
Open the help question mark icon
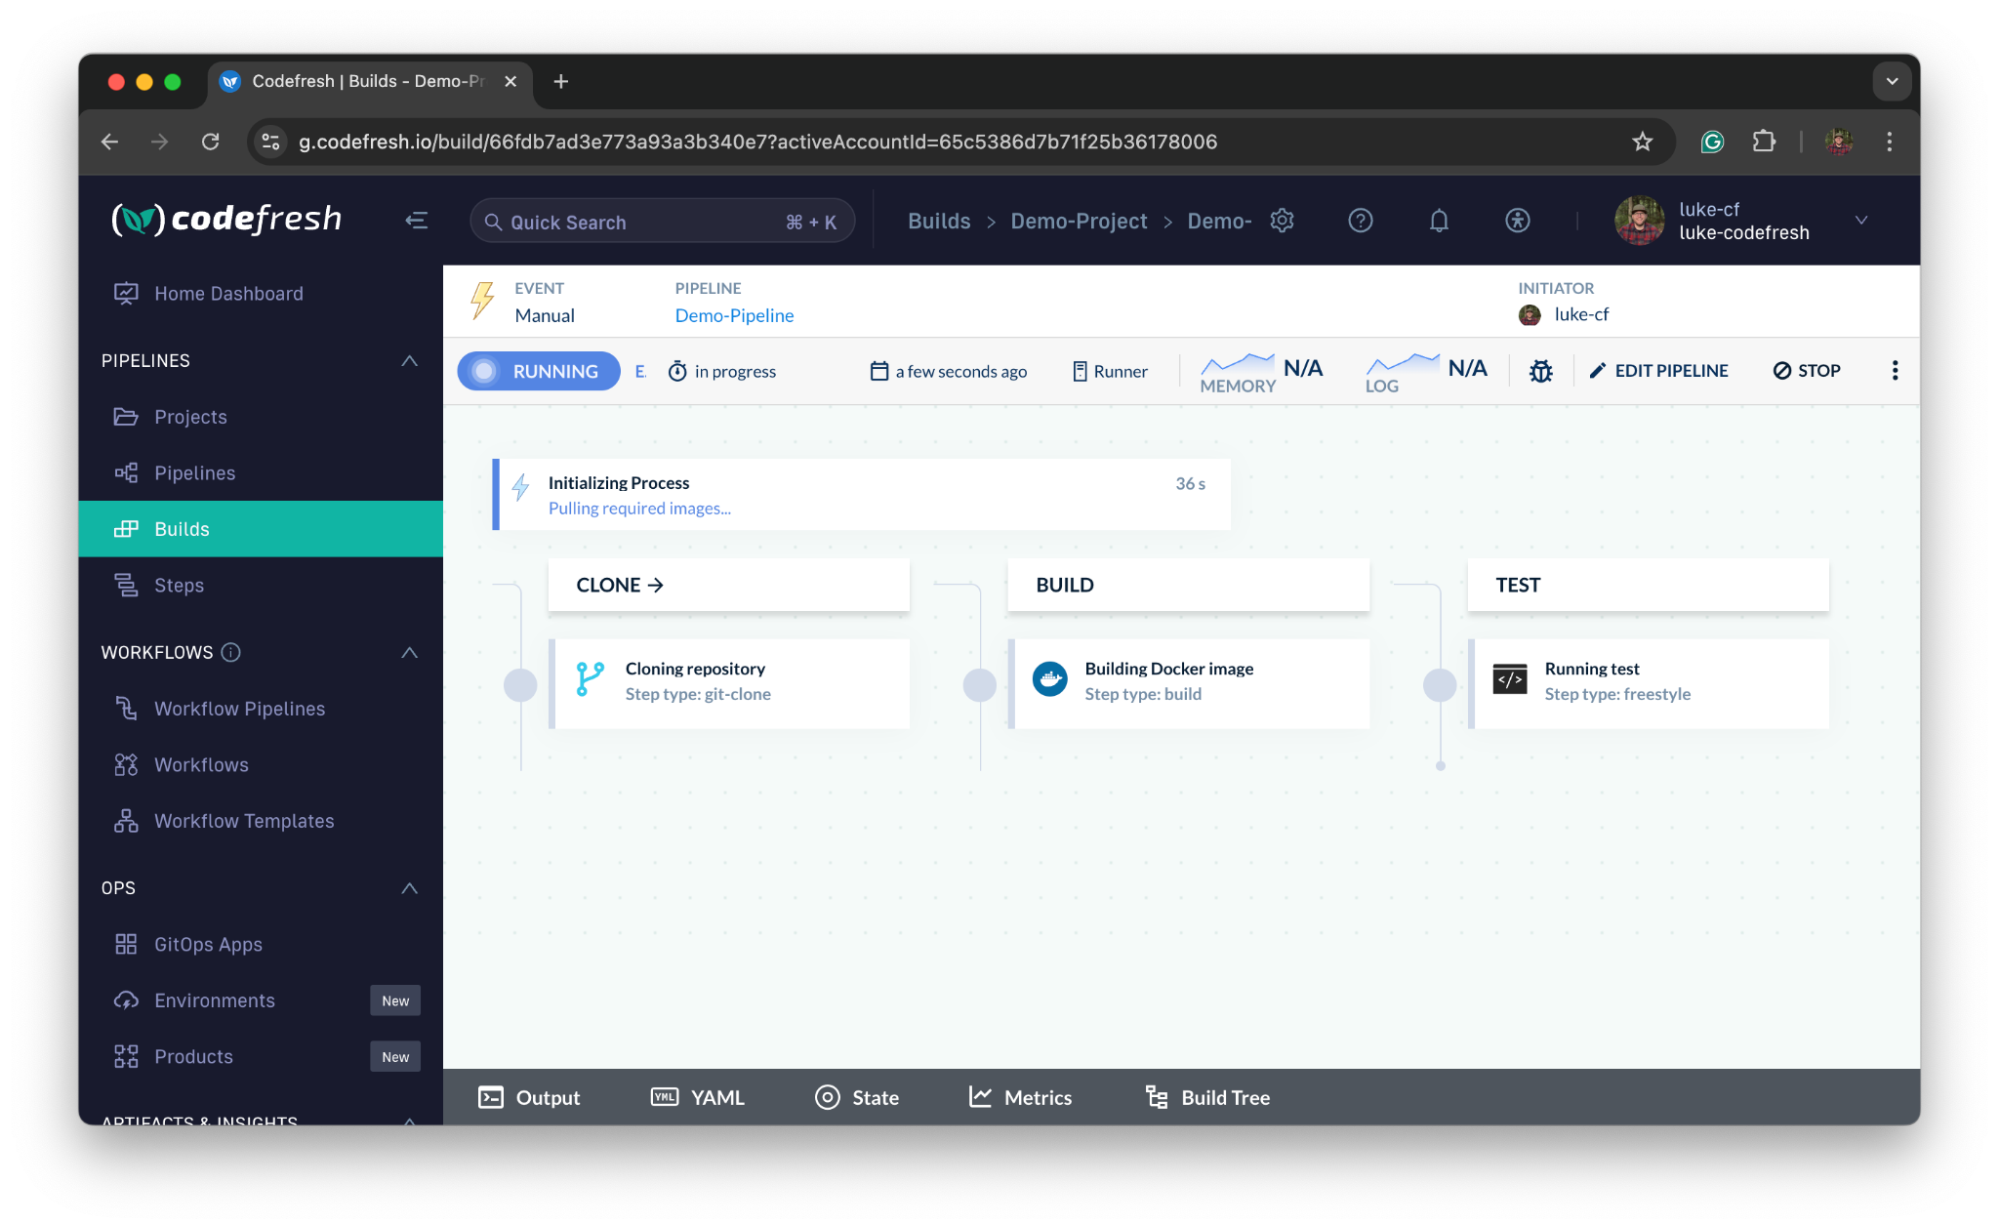tap(1359, 220)
